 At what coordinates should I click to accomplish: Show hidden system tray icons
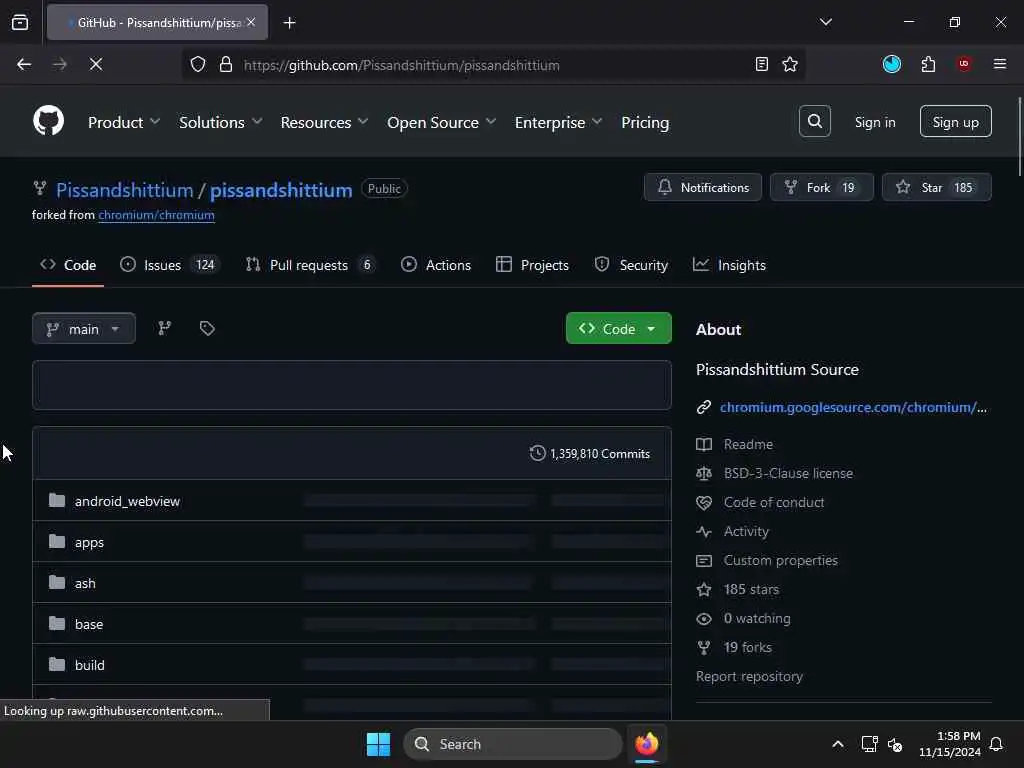pyautogui.click(x=838, y=744)
